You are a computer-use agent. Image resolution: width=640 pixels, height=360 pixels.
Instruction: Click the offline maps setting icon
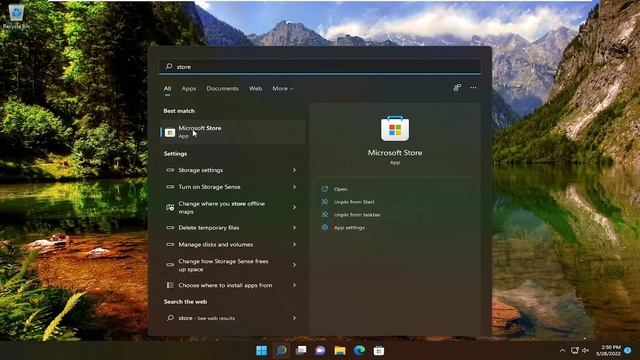click(170, 207)
